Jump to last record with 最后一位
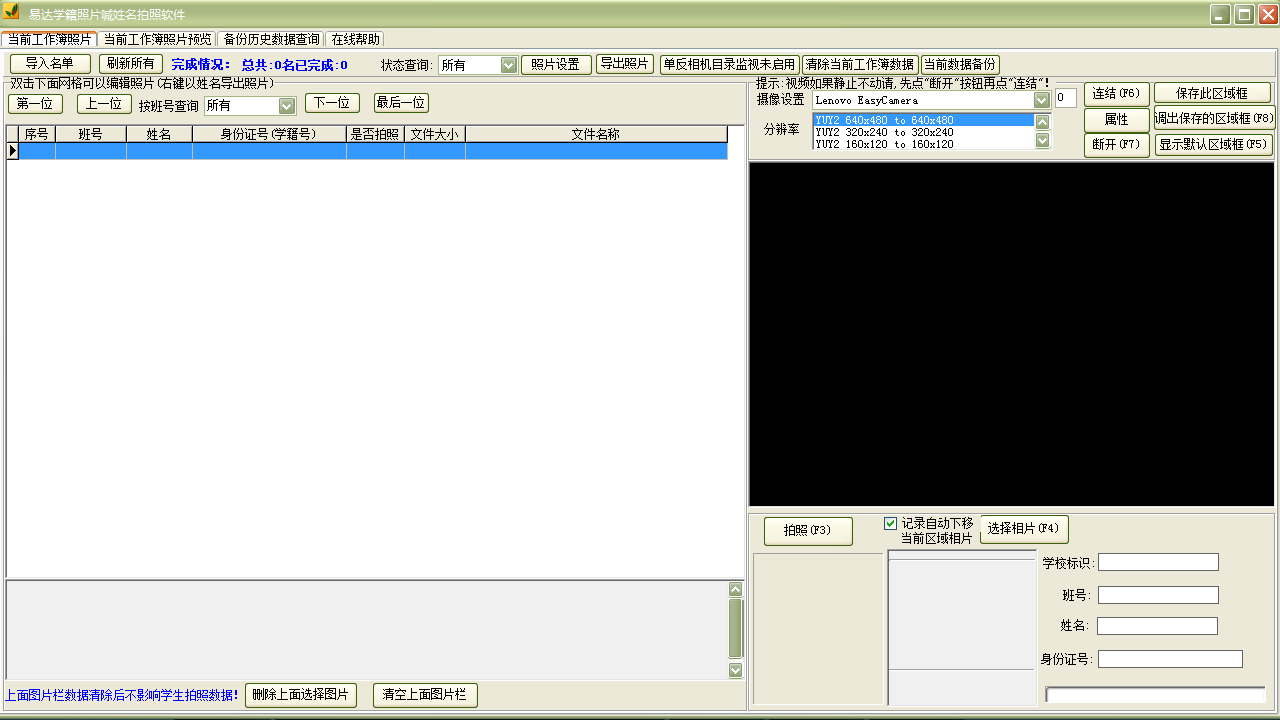 click(x=401, y=103)
